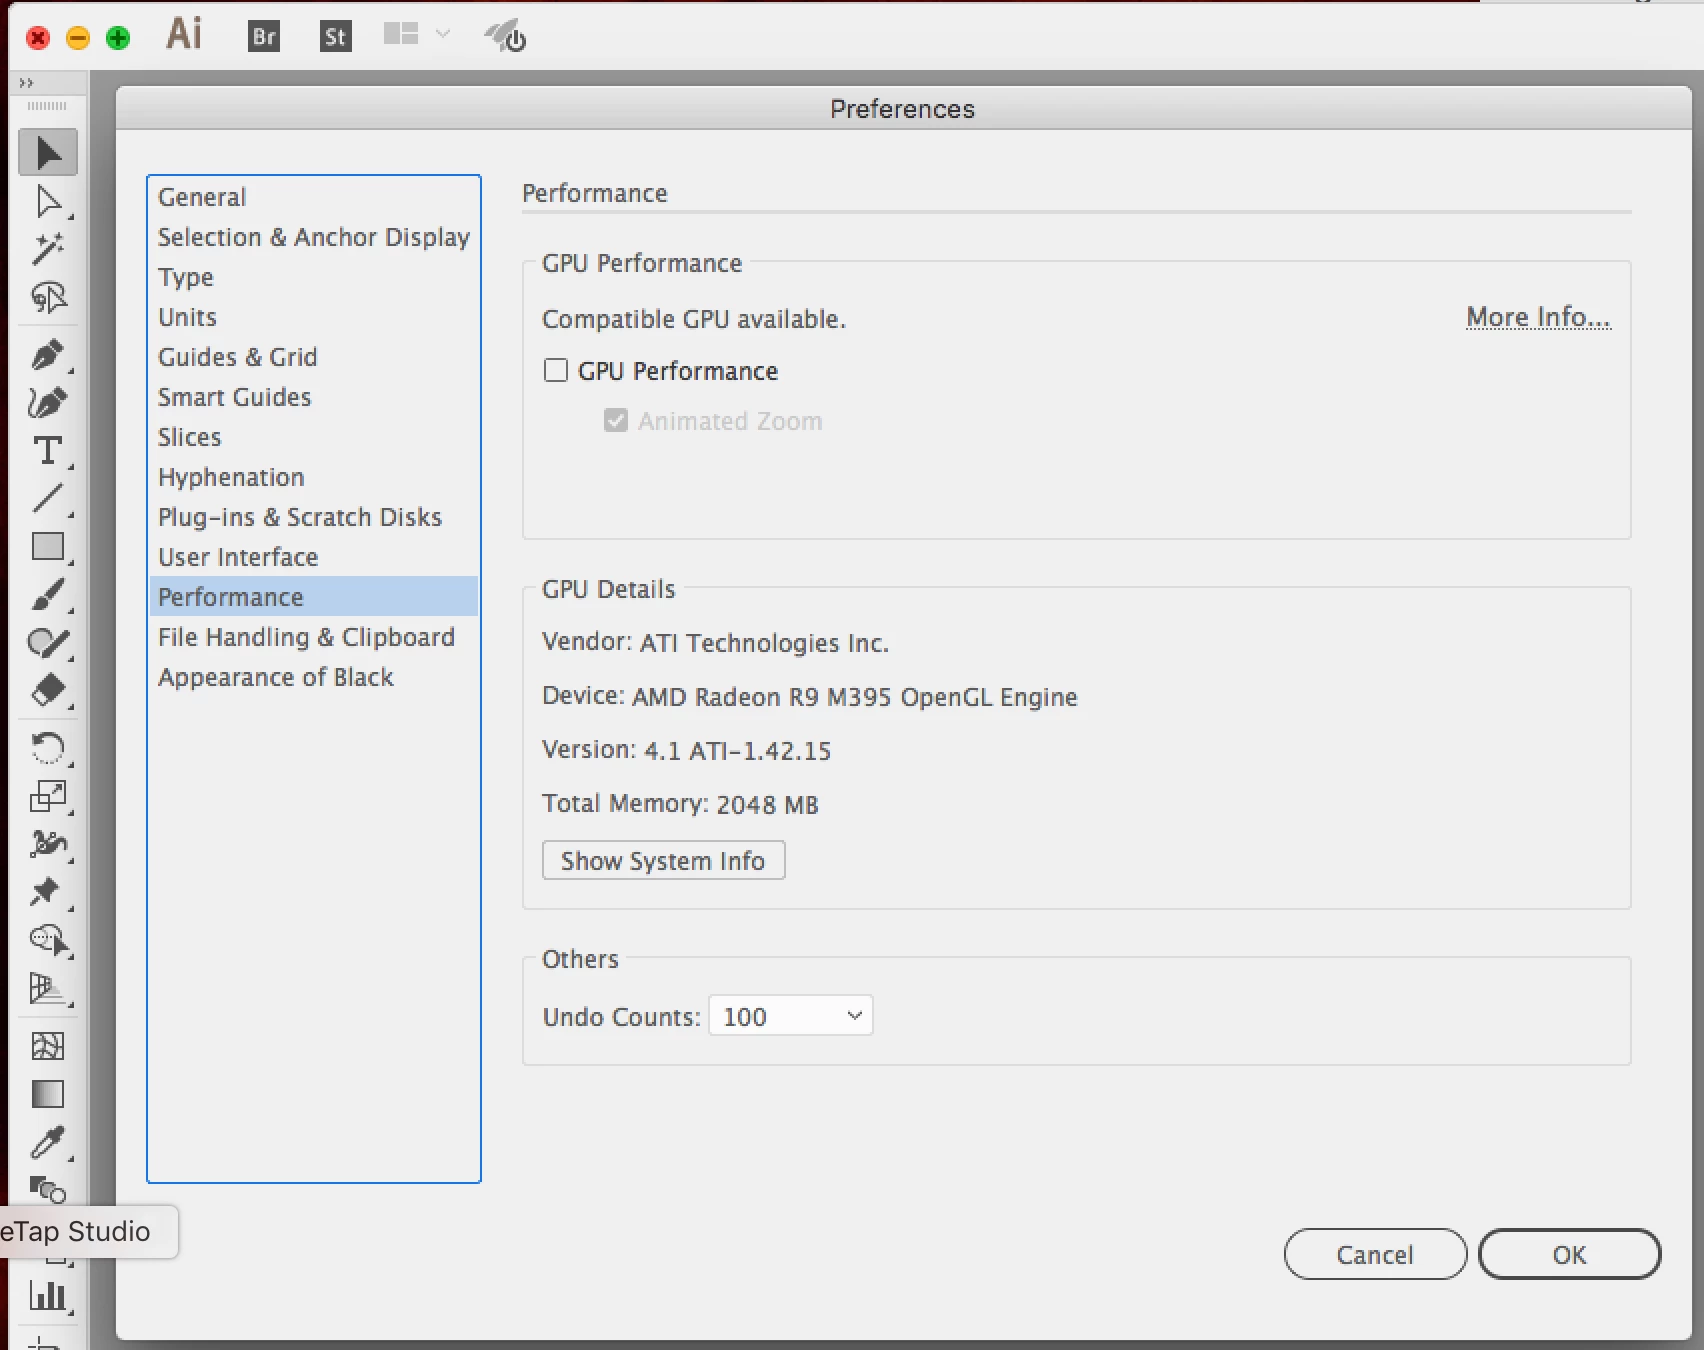The image size is (1704, 1350).
Task: Select the Curvature tool
Action: click(48, 403)
